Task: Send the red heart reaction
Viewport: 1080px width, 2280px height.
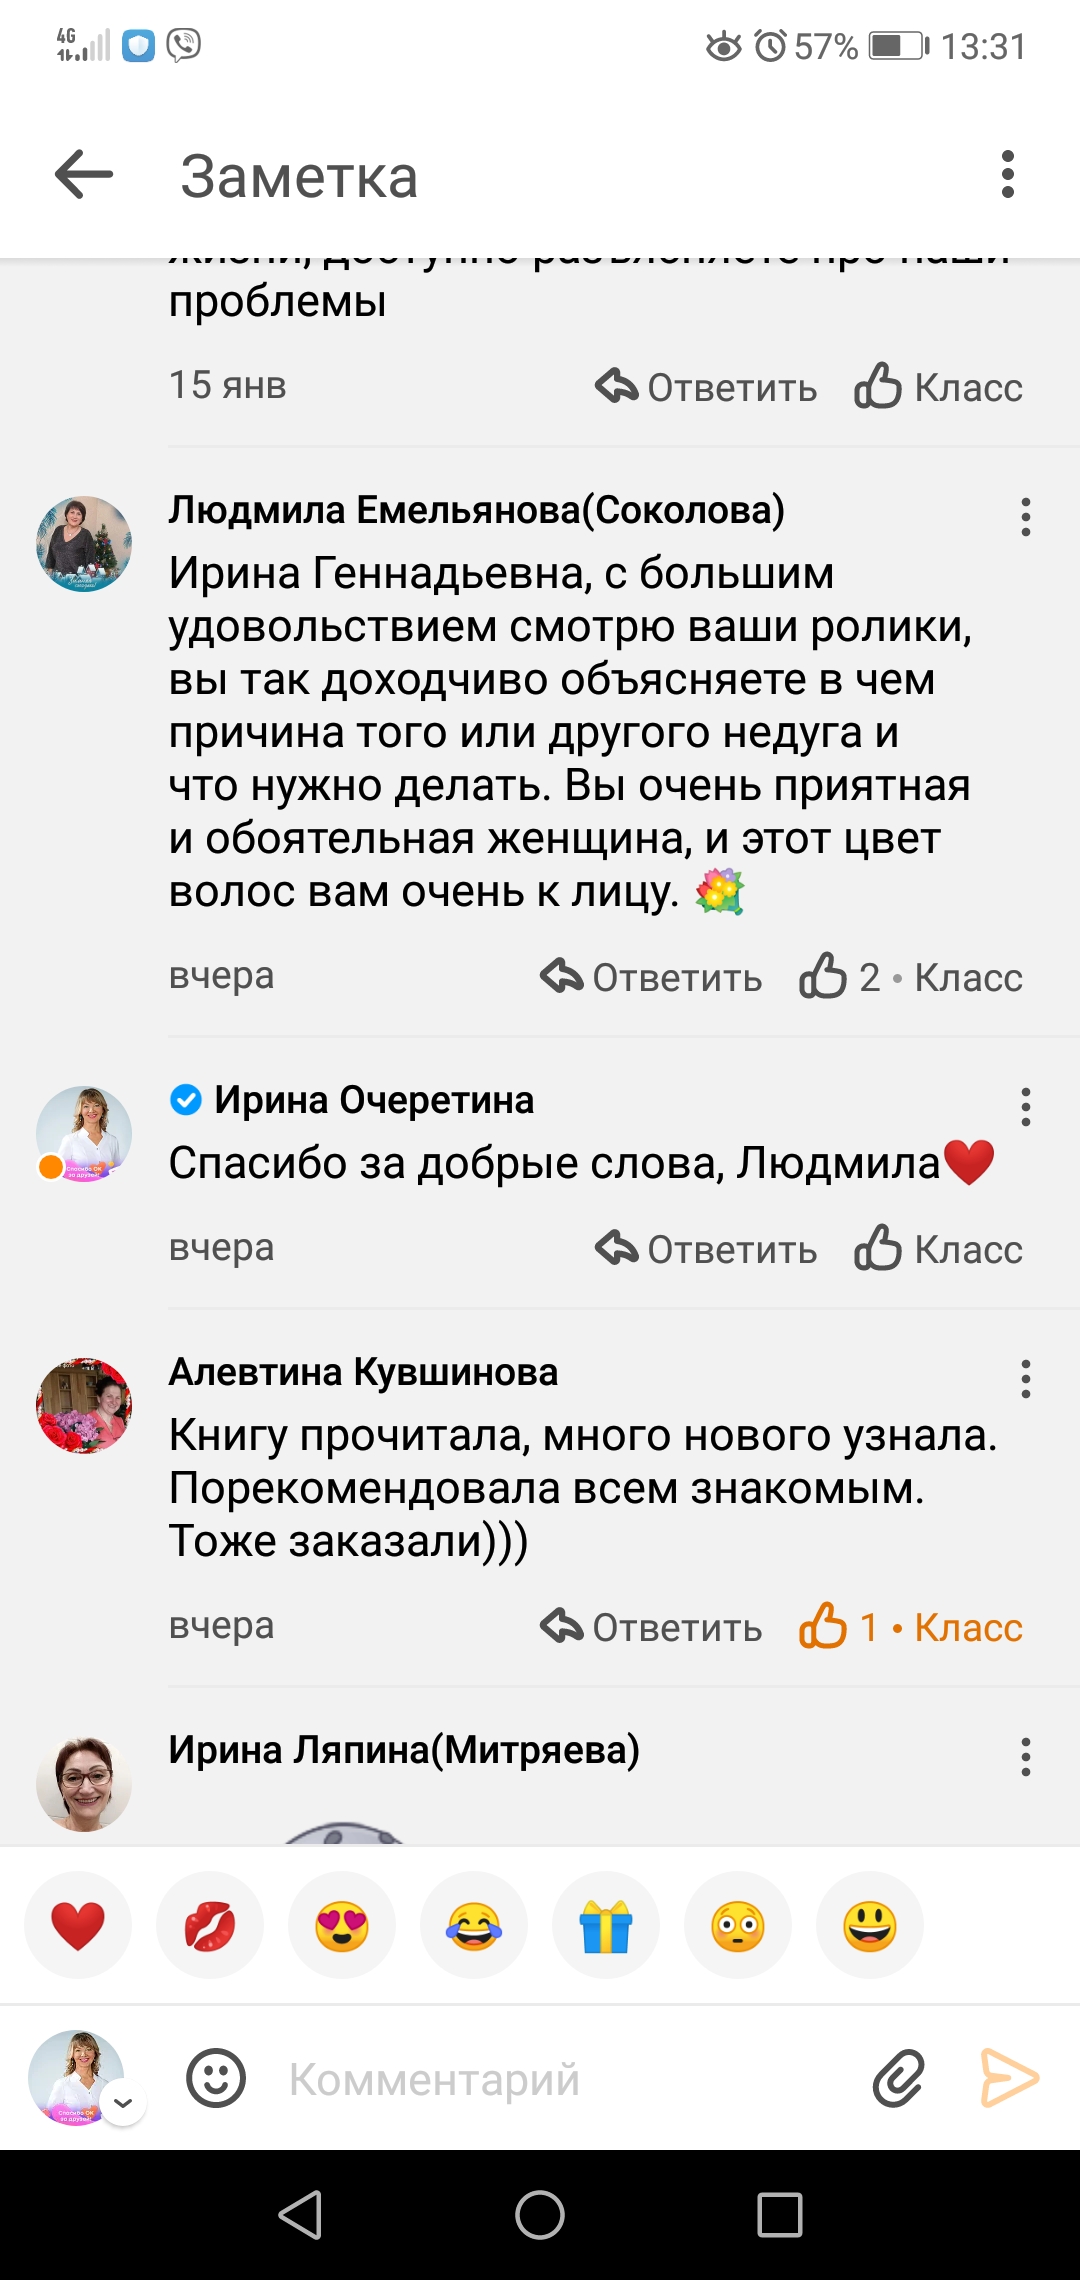Action: 78,1926
